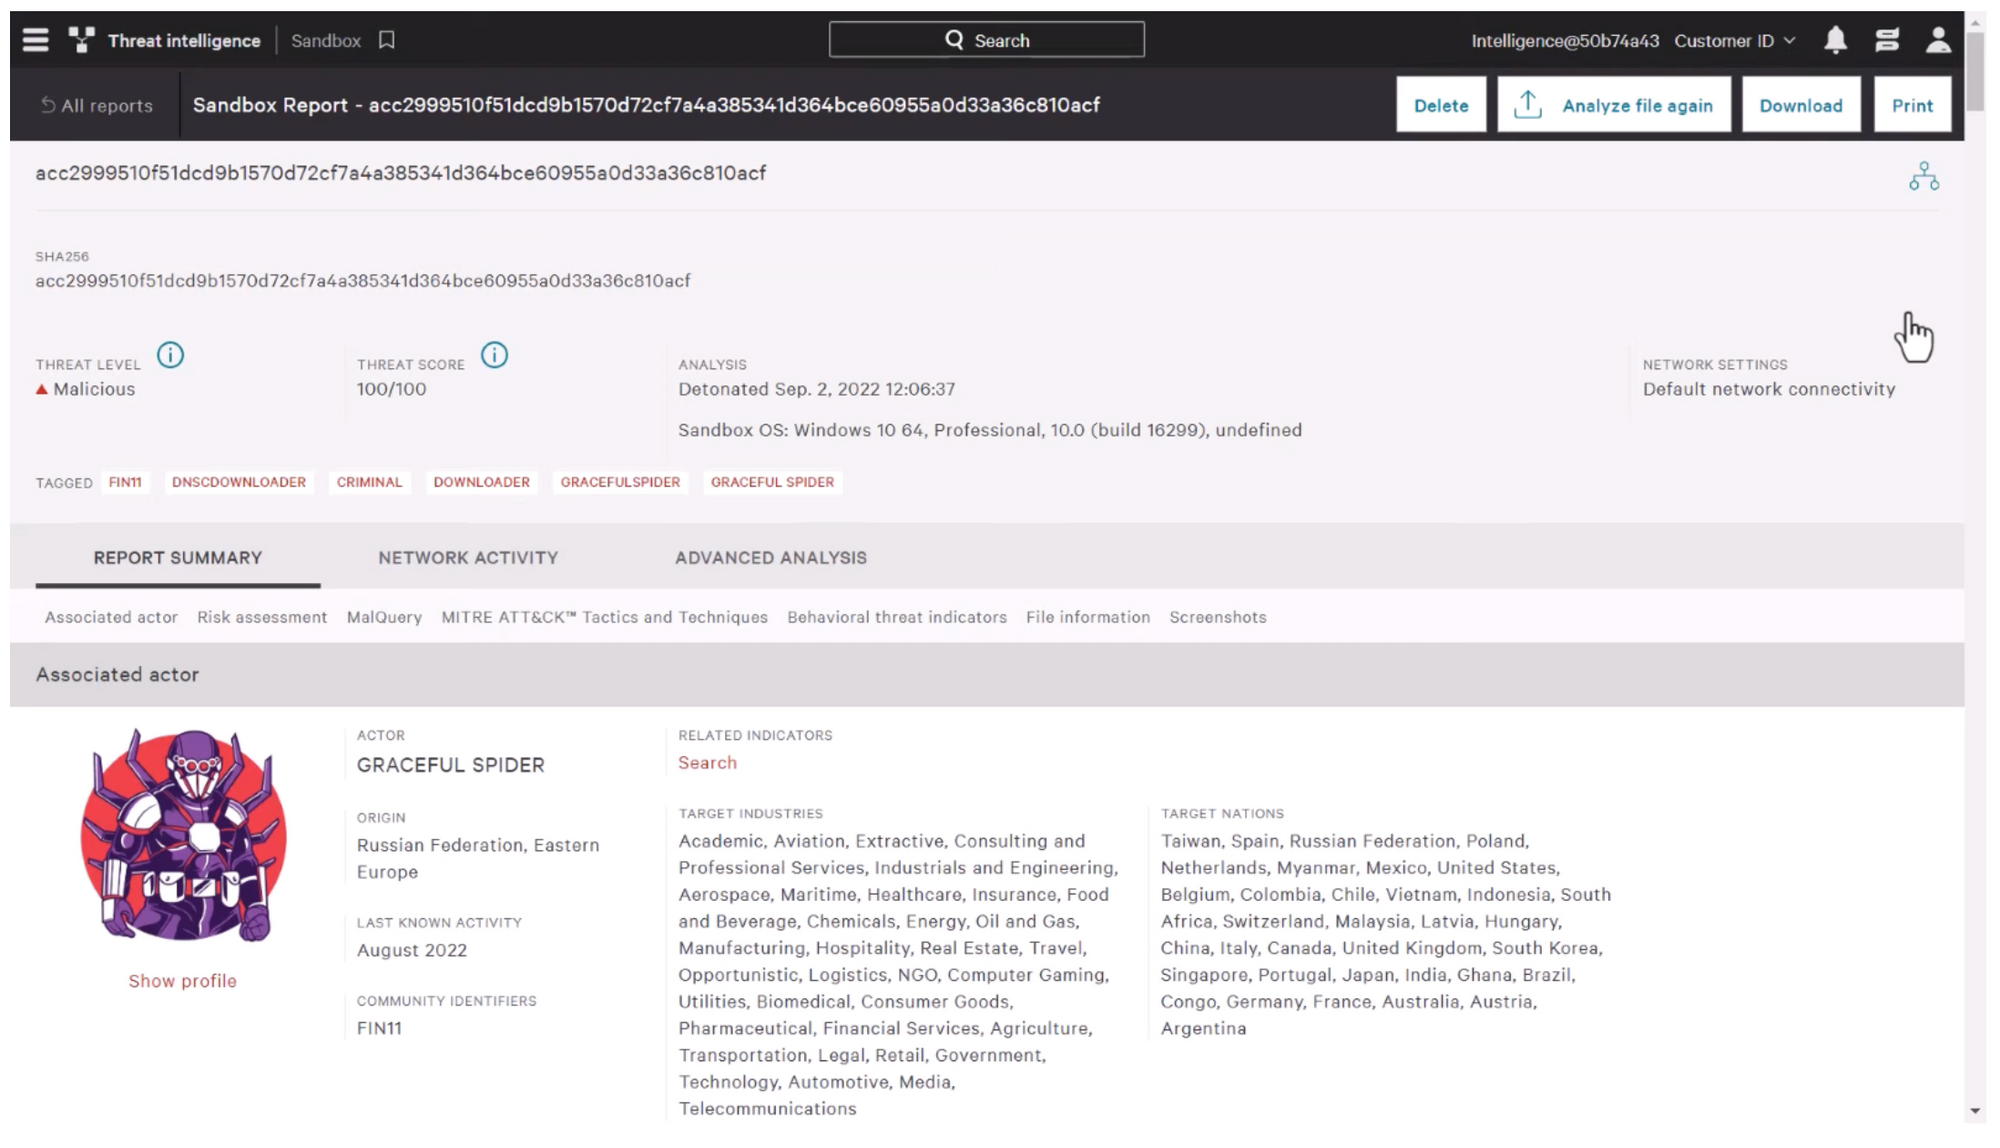Screen dimensions: 2000x1148
Task: Click the GRACEFUL SPIDER tag
Action: click(772, 482)
